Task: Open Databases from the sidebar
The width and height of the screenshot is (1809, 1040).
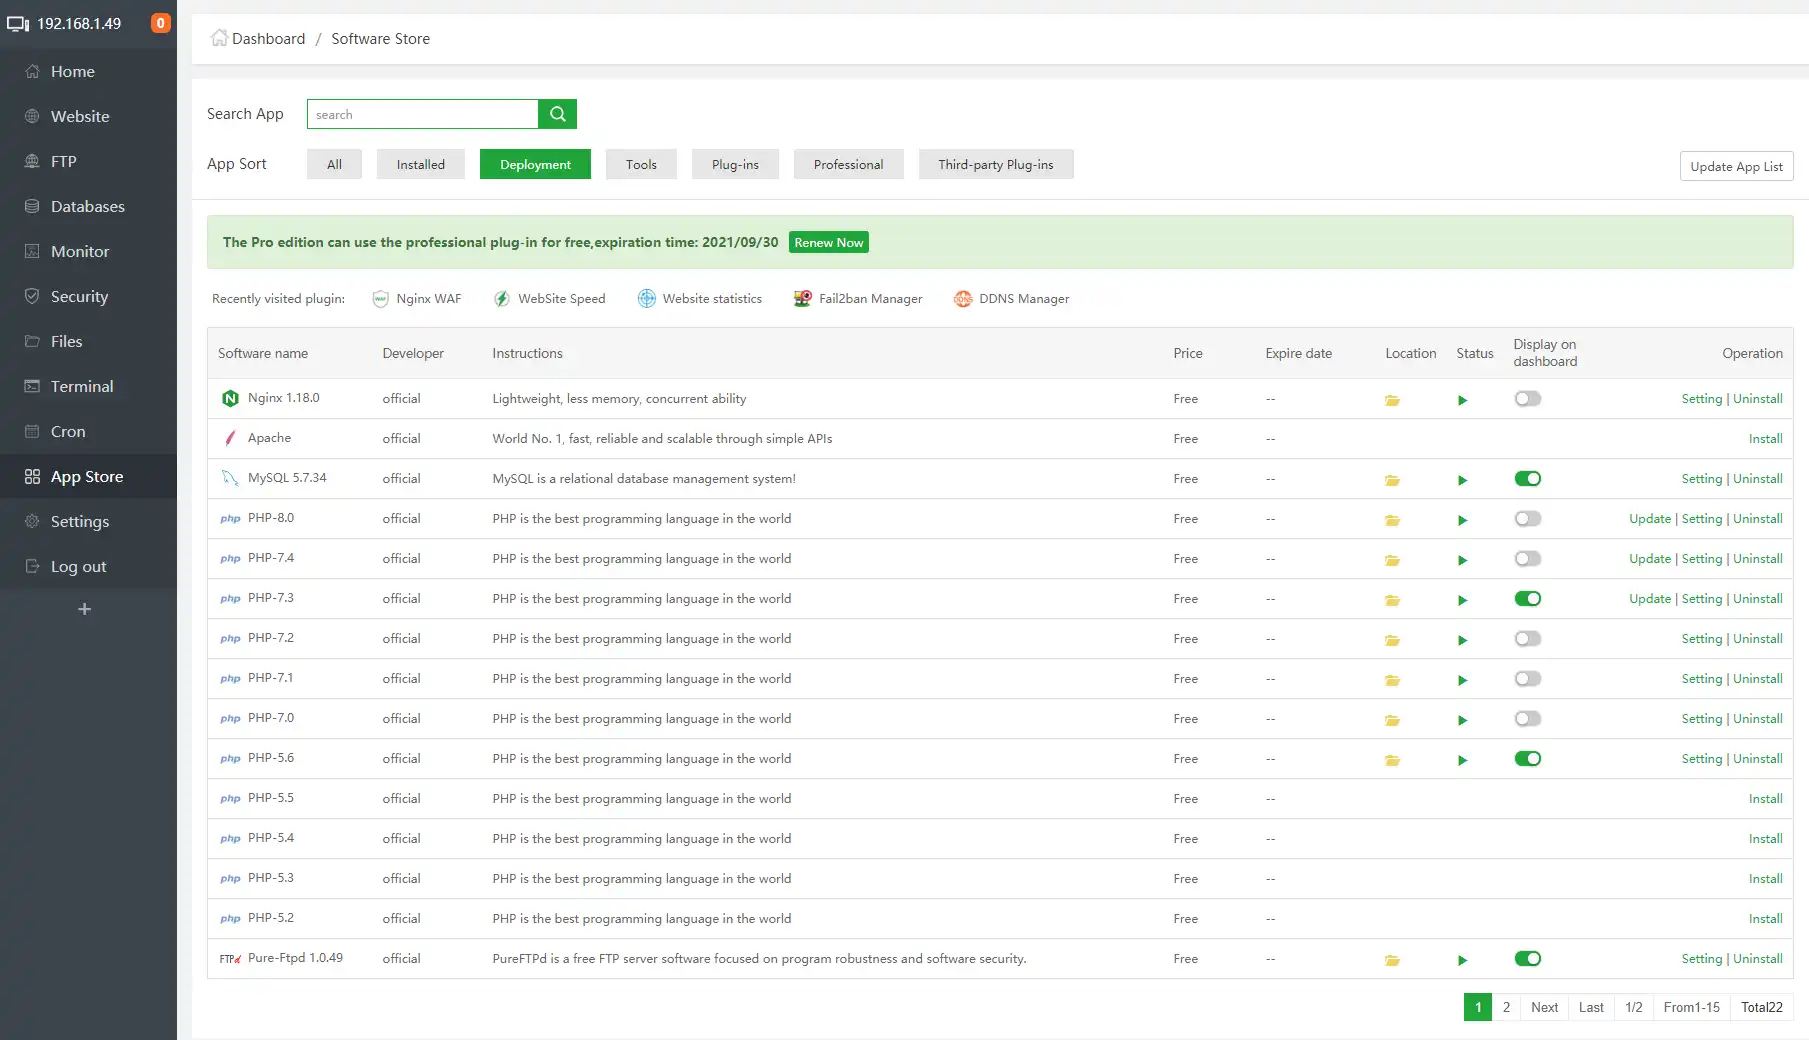Action: pos(88,207)
